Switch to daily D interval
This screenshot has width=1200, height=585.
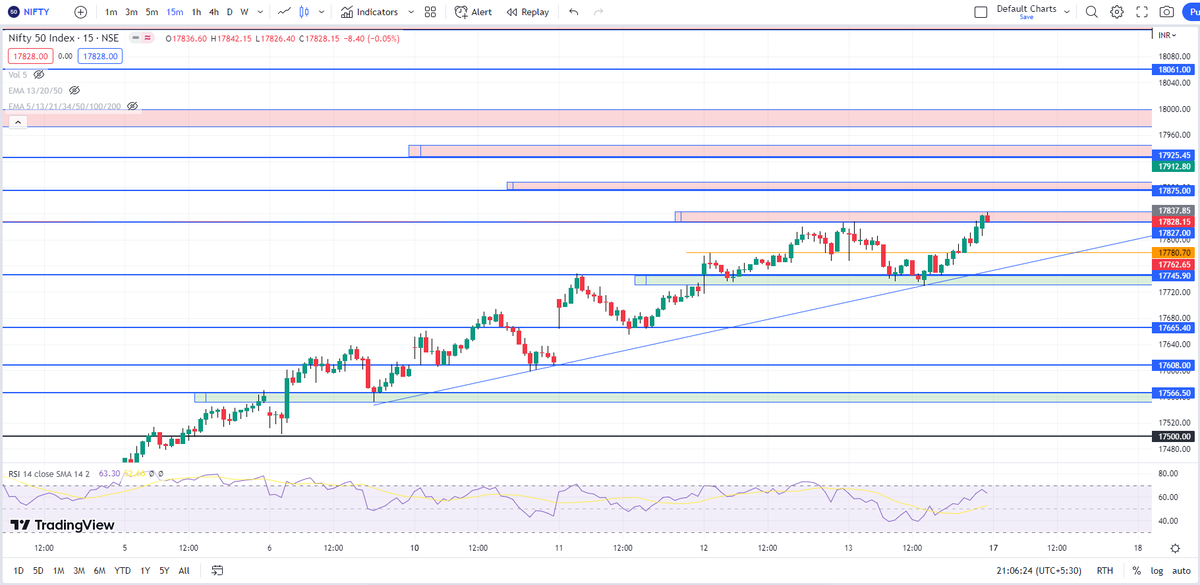pyautogui.click(x=230, y=12)
